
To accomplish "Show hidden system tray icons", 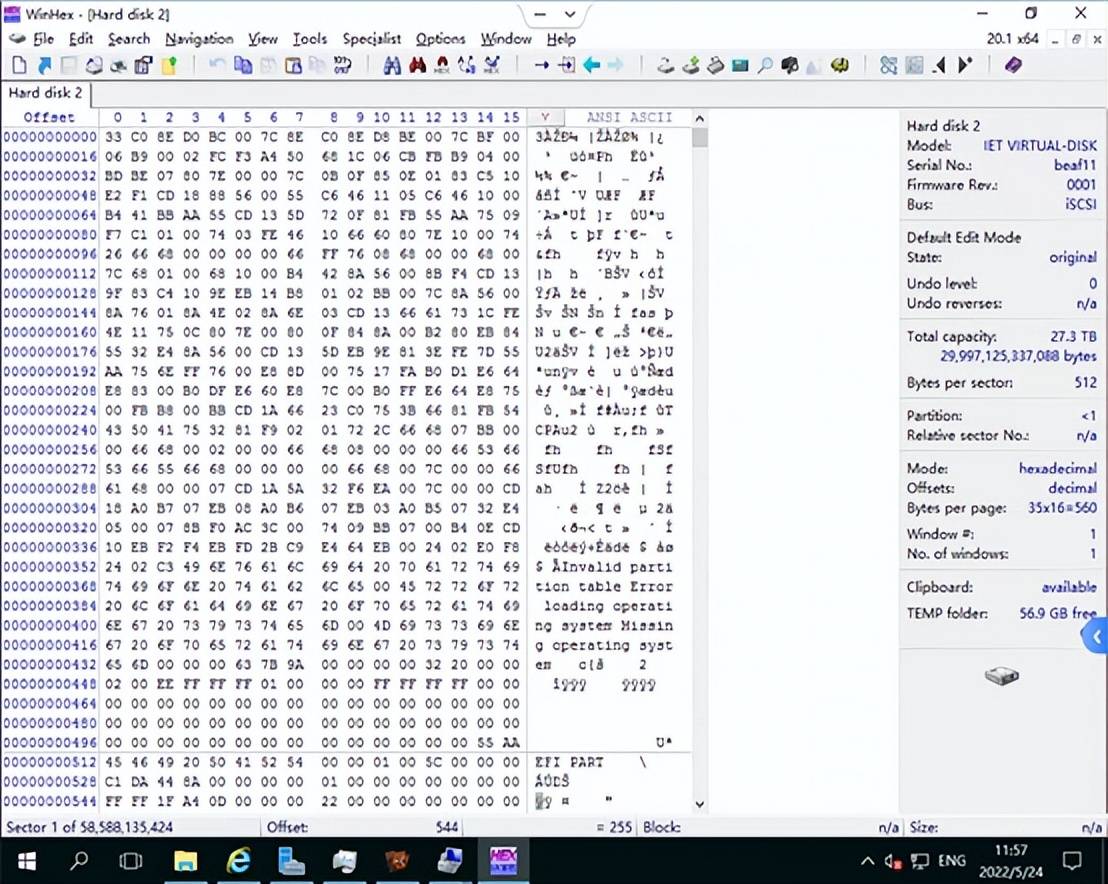I will coord(868,861).
